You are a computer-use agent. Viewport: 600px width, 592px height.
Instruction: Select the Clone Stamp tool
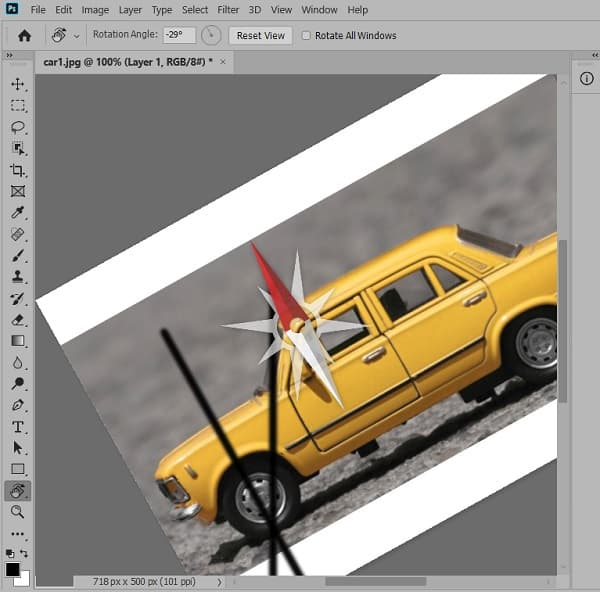[x=18, y=276]
